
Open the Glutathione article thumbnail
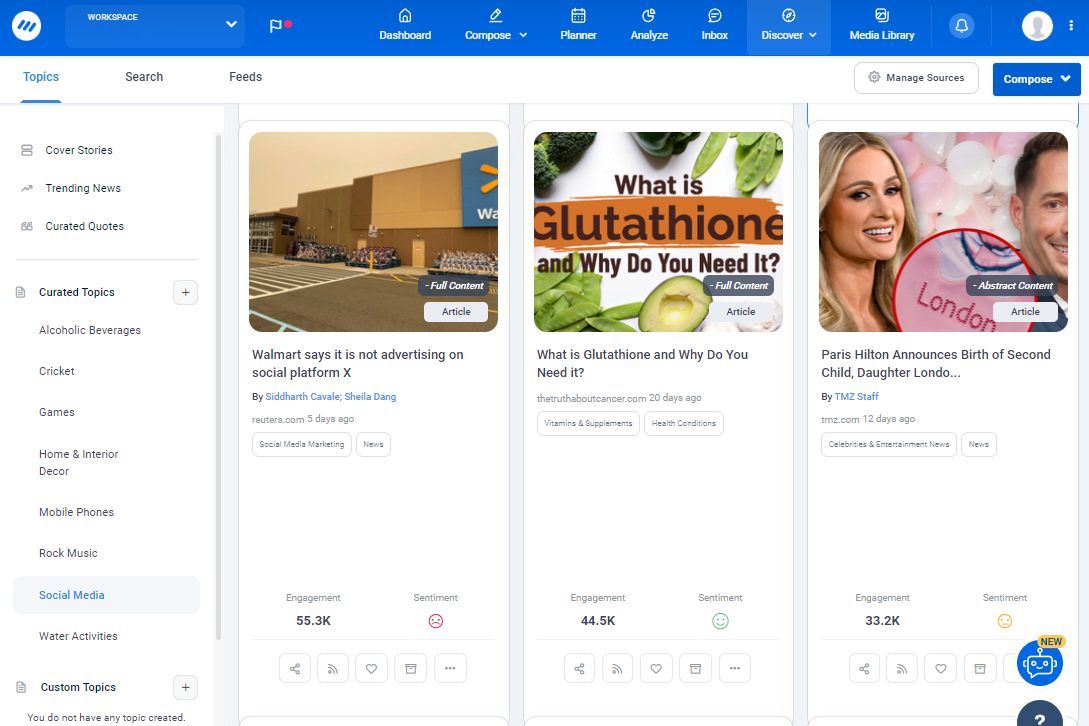658,232
